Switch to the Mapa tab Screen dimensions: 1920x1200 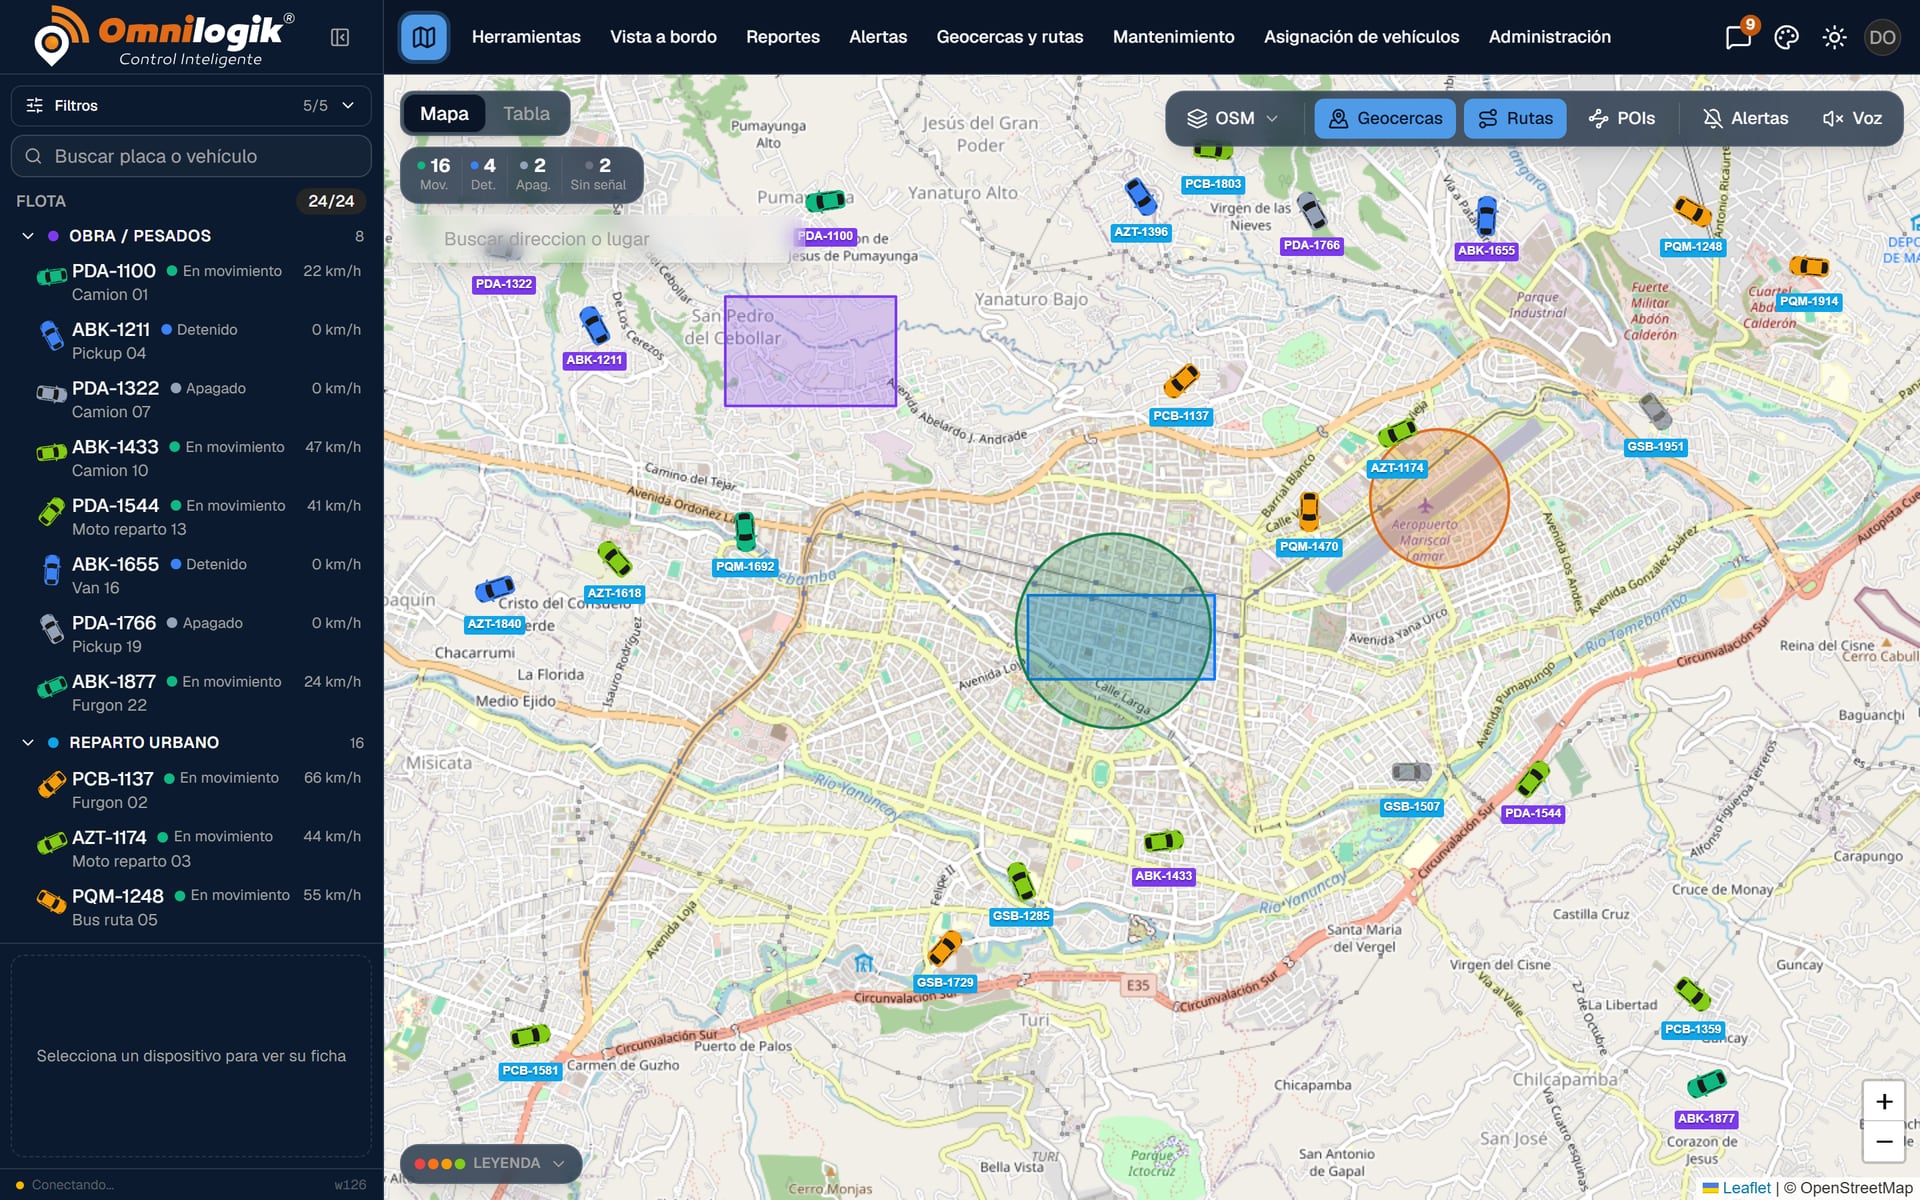[444, 114]
